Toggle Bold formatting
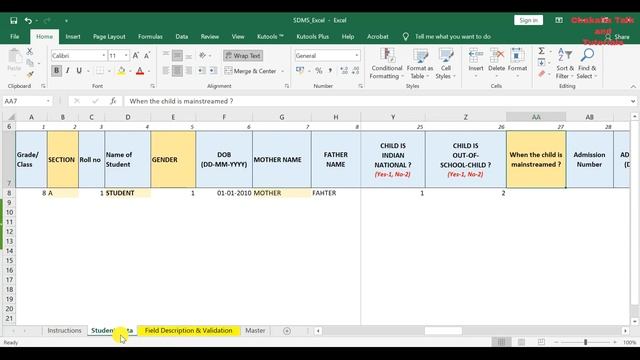The width and height of the screenshot is (640, 360). click(x=56, y=71)
